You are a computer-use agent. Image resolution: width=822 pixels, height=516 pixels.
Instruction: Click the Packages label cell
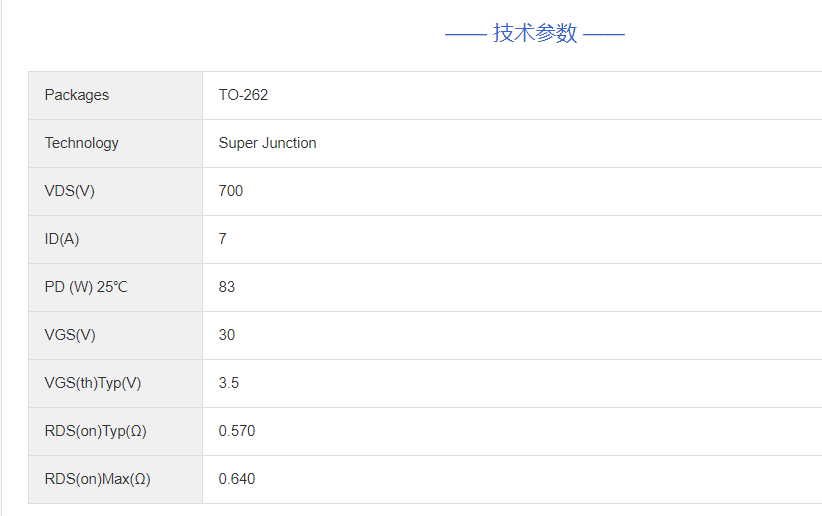(77, 95)
